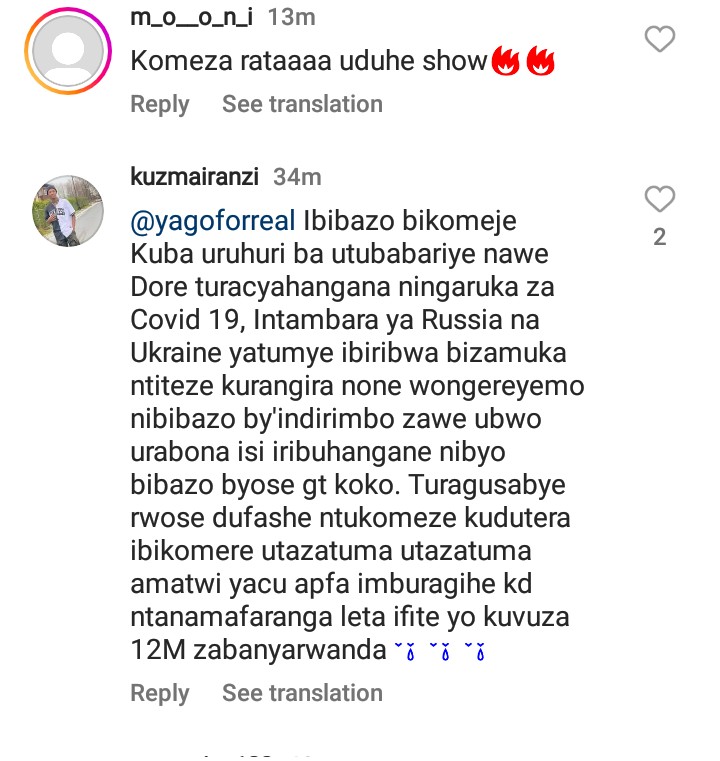The image size is (720, 761).
Task: Open the m_o__o_n_i username profile
Action: (x=192, y=17)
